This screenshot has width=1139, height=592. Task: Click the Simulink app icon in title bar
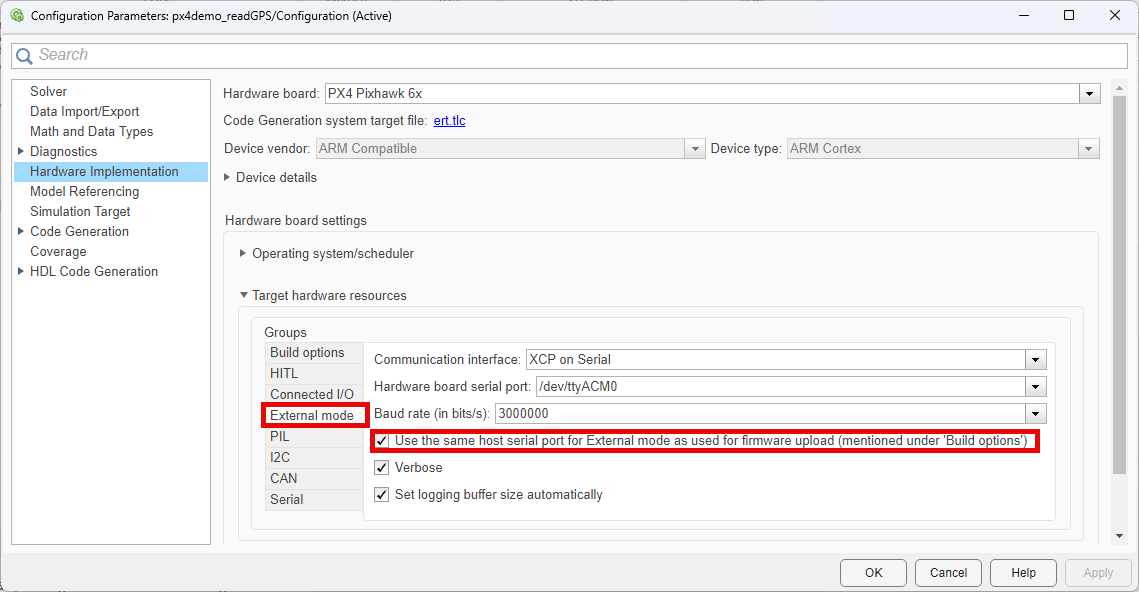pyautogui.click(x=16, y=15)
